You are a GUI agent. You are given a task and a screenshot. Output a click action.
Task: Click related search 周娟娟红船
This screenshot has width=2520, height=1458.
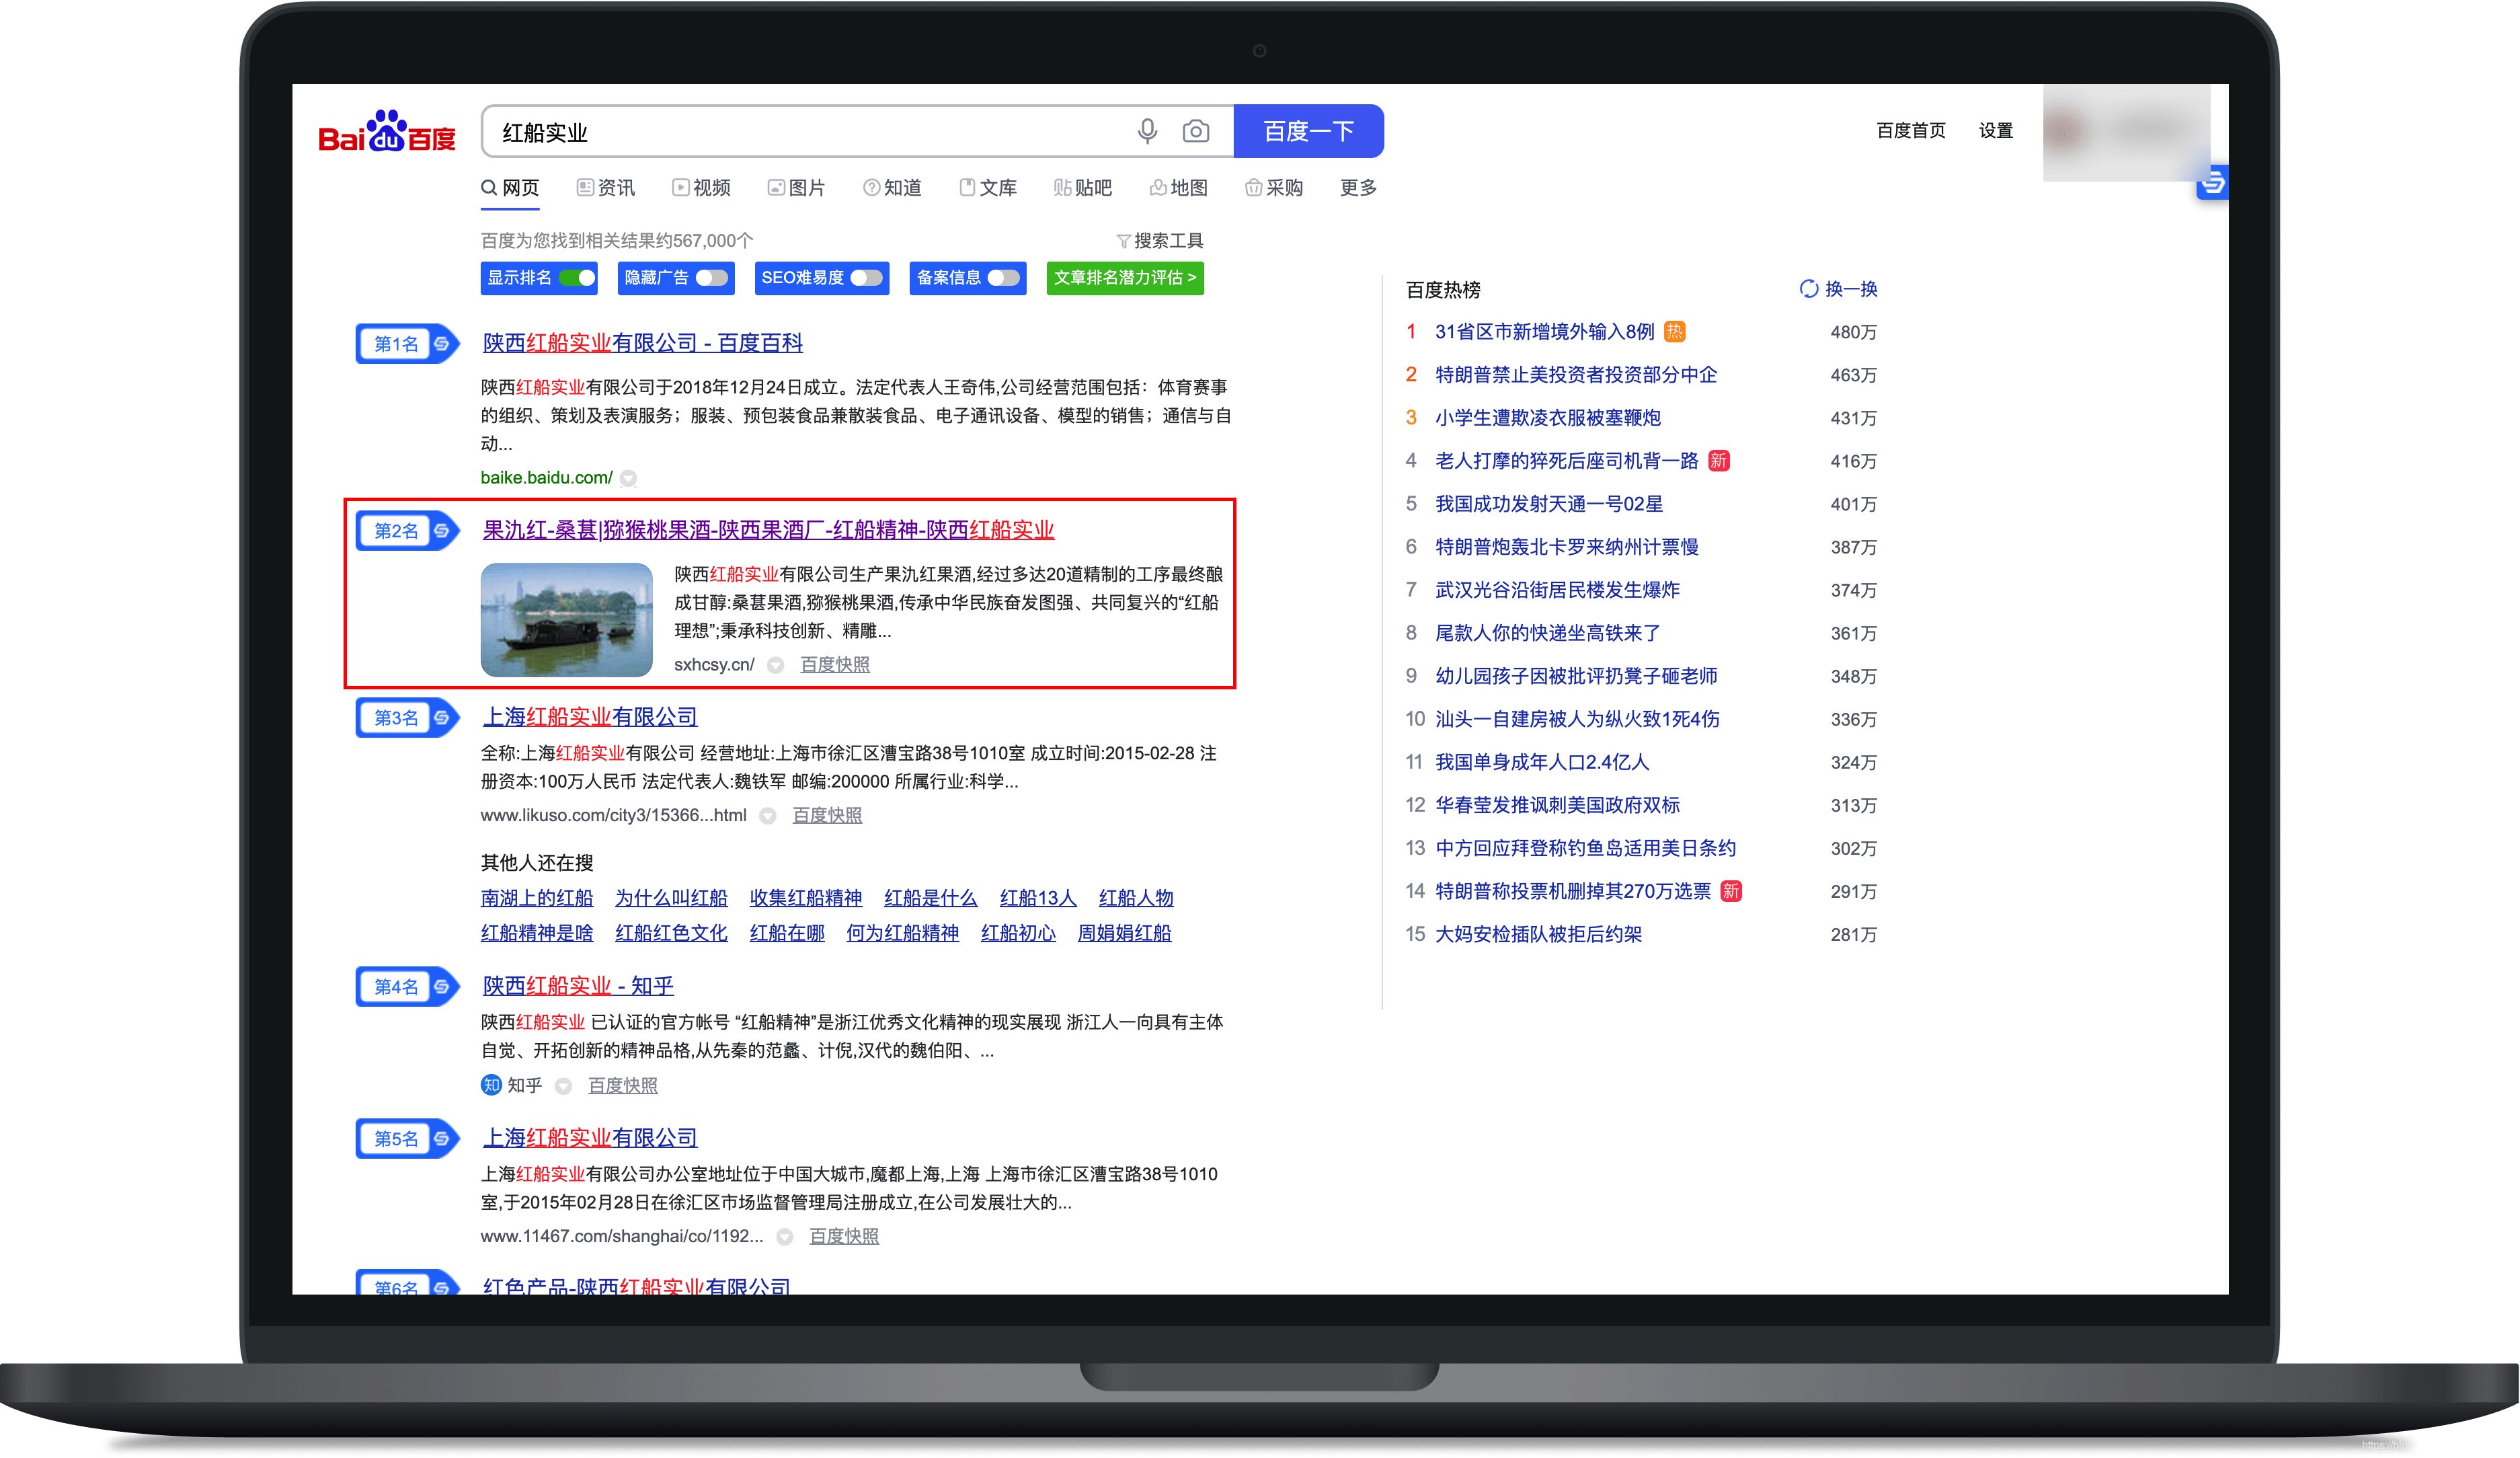1124,934
